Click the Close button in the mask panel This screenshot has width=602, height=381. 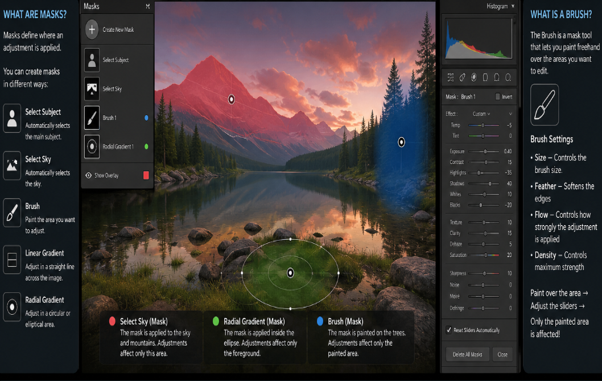pos(503,354)
